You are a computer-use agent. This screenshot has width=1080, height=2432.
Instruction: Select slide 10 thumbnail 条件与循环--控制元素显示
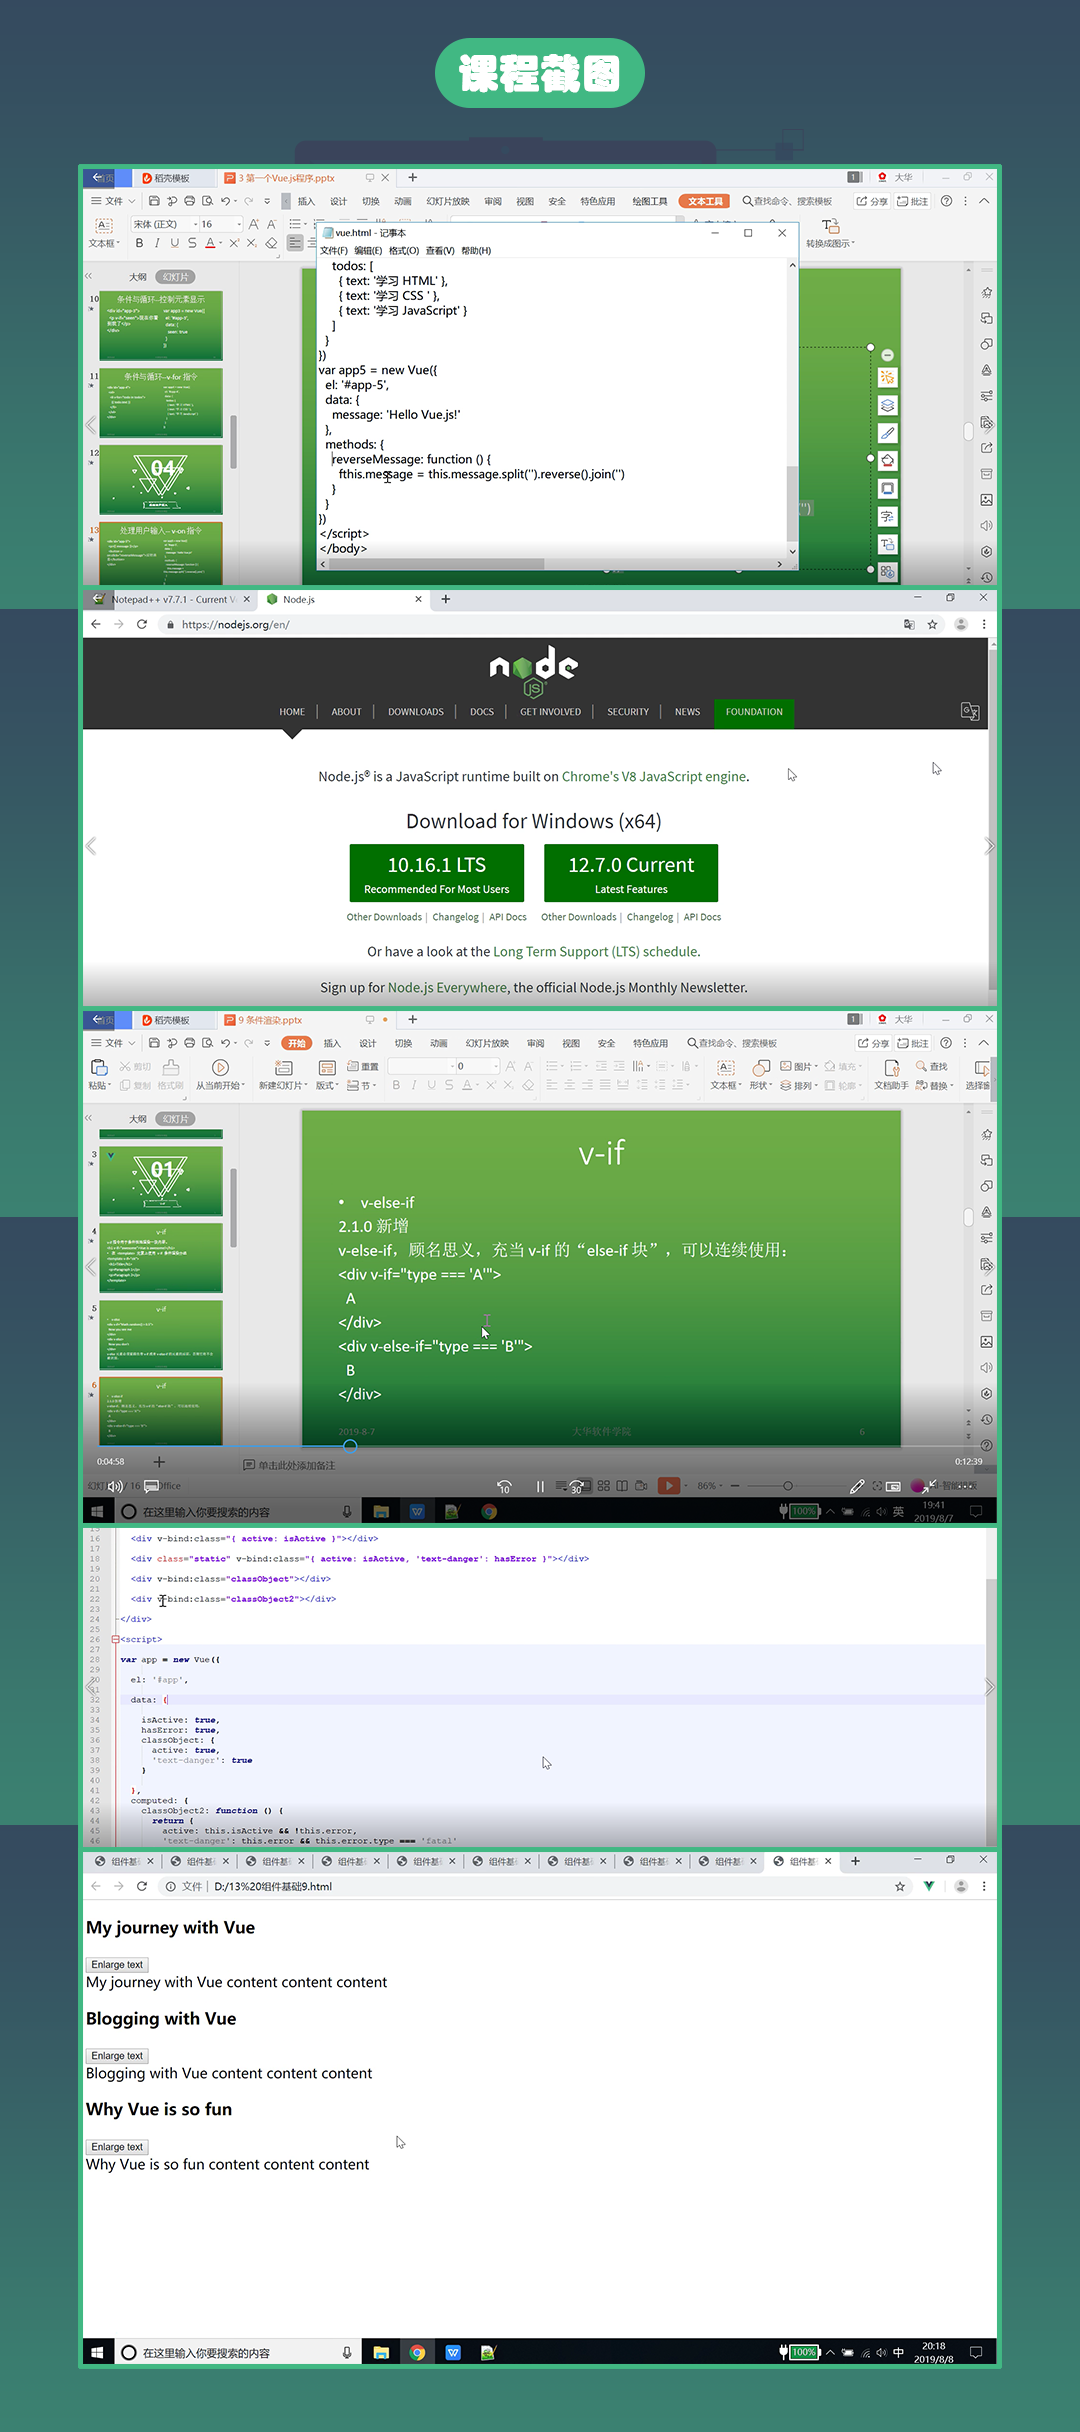[161, 326]
